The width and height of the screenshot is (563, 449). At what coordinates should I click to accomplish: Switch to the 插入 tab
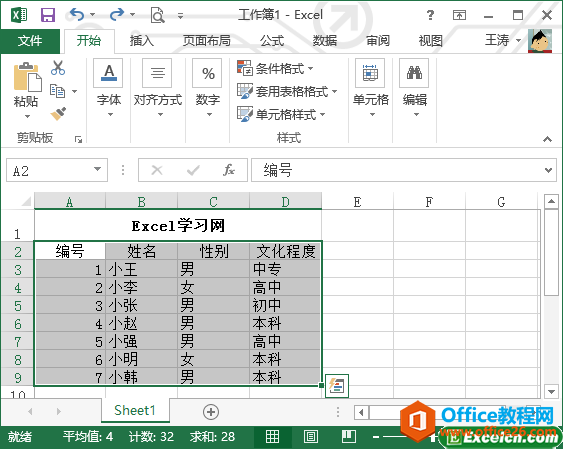tap(142, 41)
